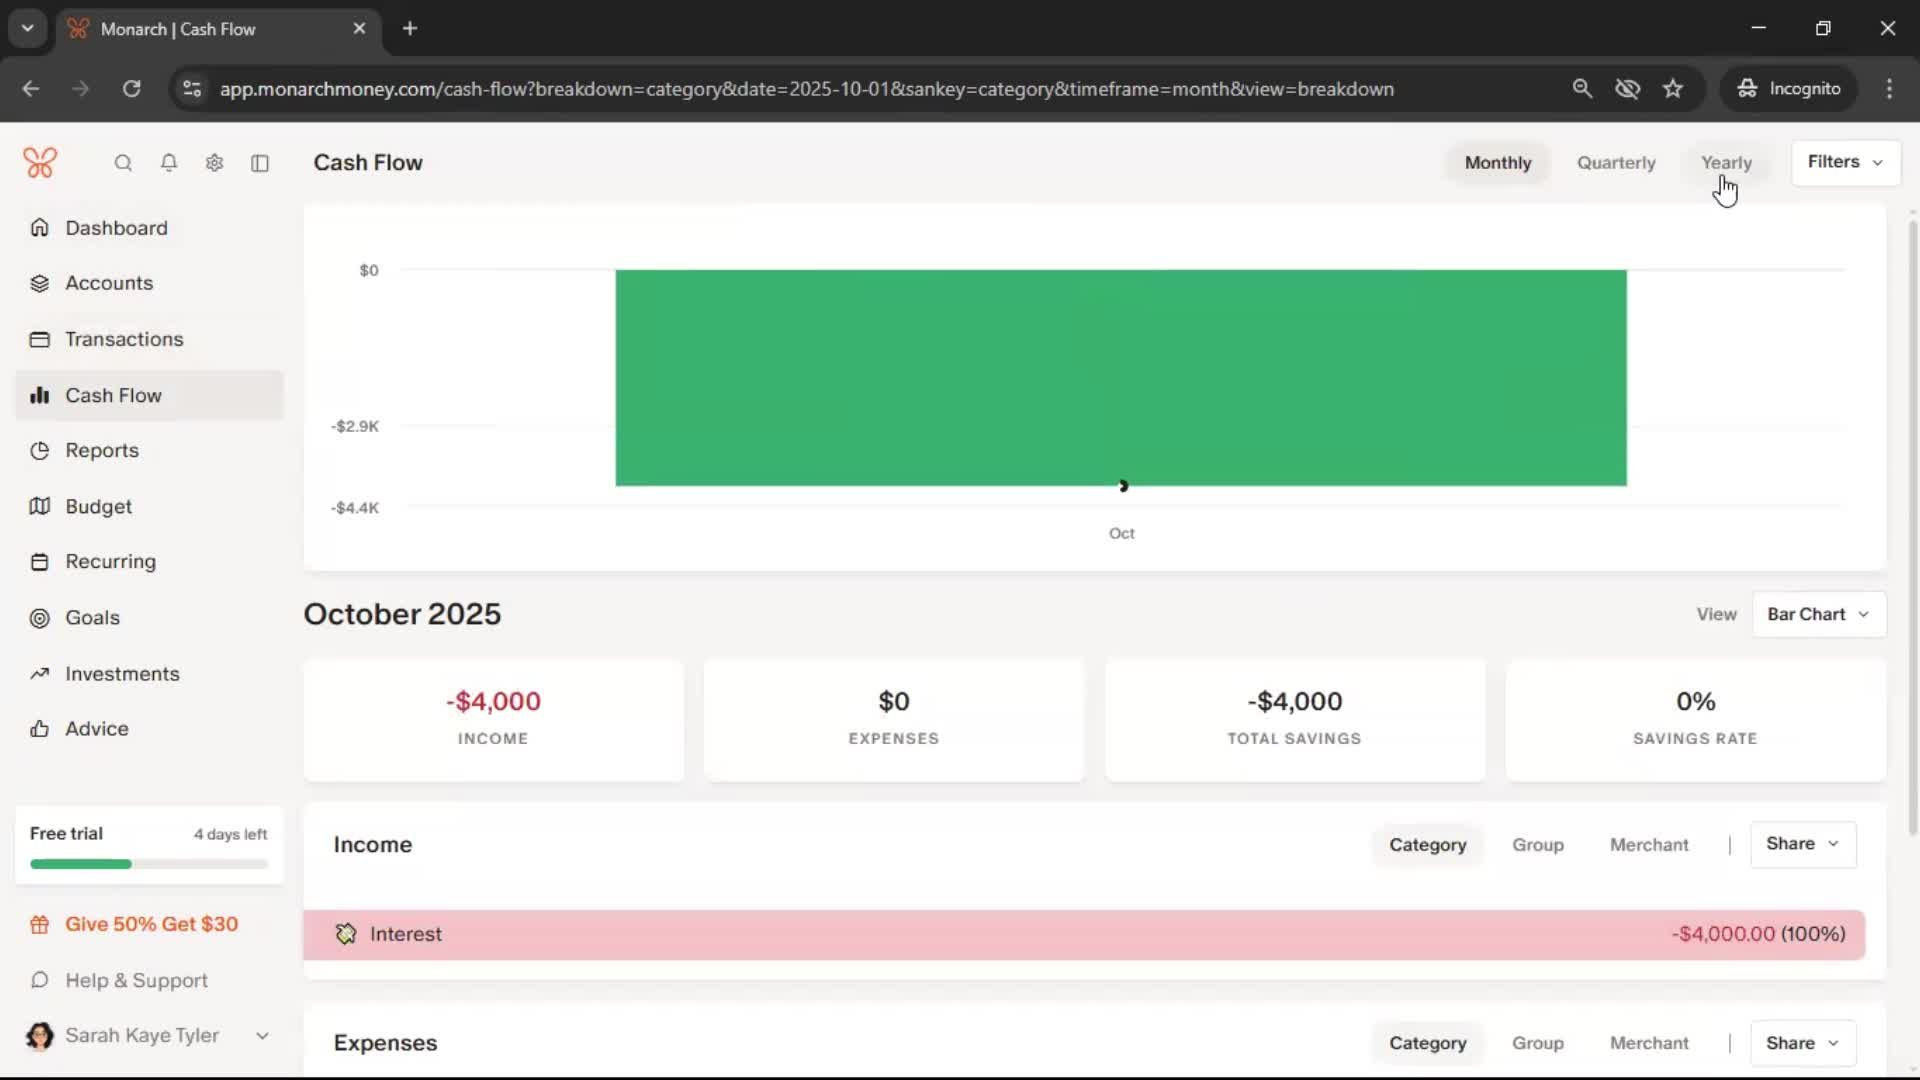Select Group tab in Expenses section

pyautogui.click(x=1537, y=1043)
